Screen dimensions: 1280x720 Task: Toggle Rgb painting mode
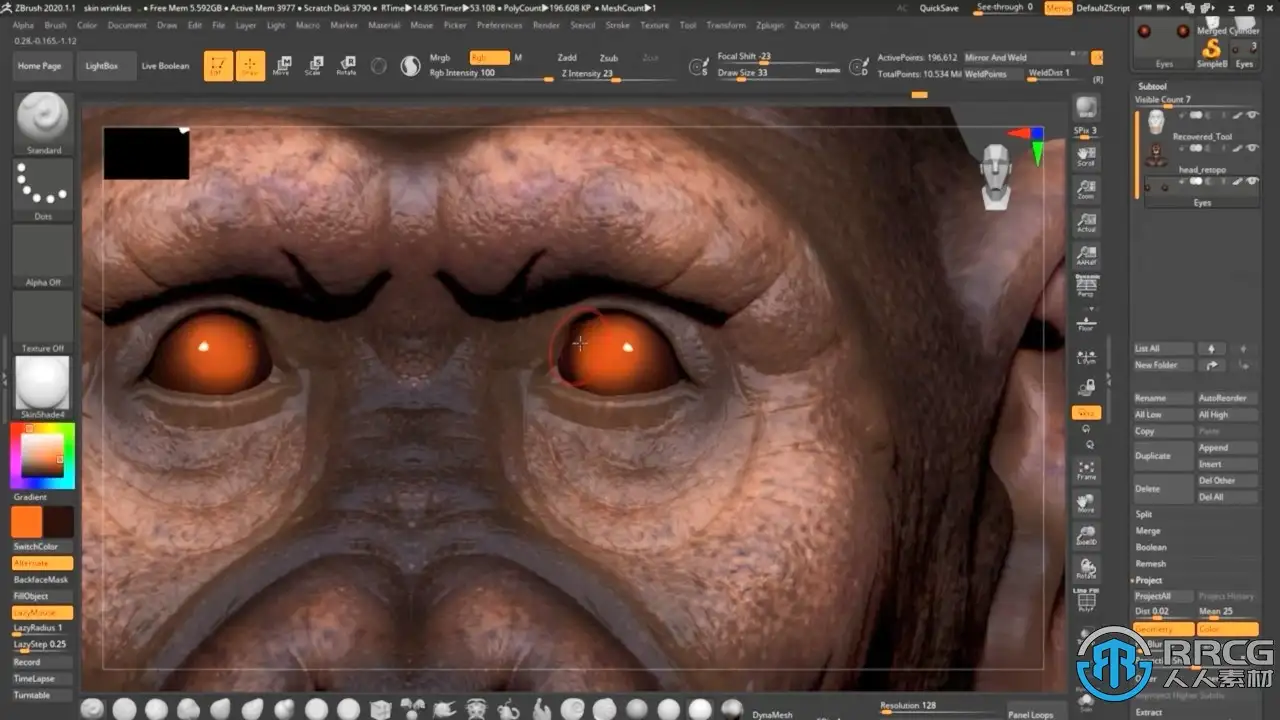coord(489,58)
